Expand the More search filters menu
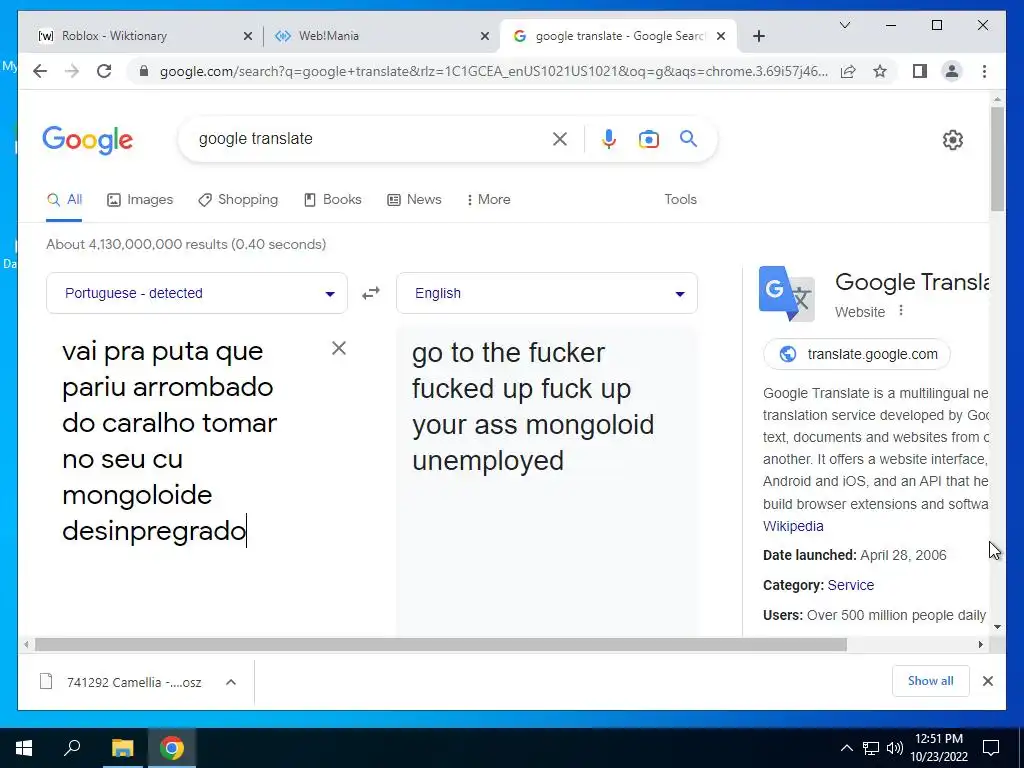Screen dimensions: 1024x768 (488, 199)
